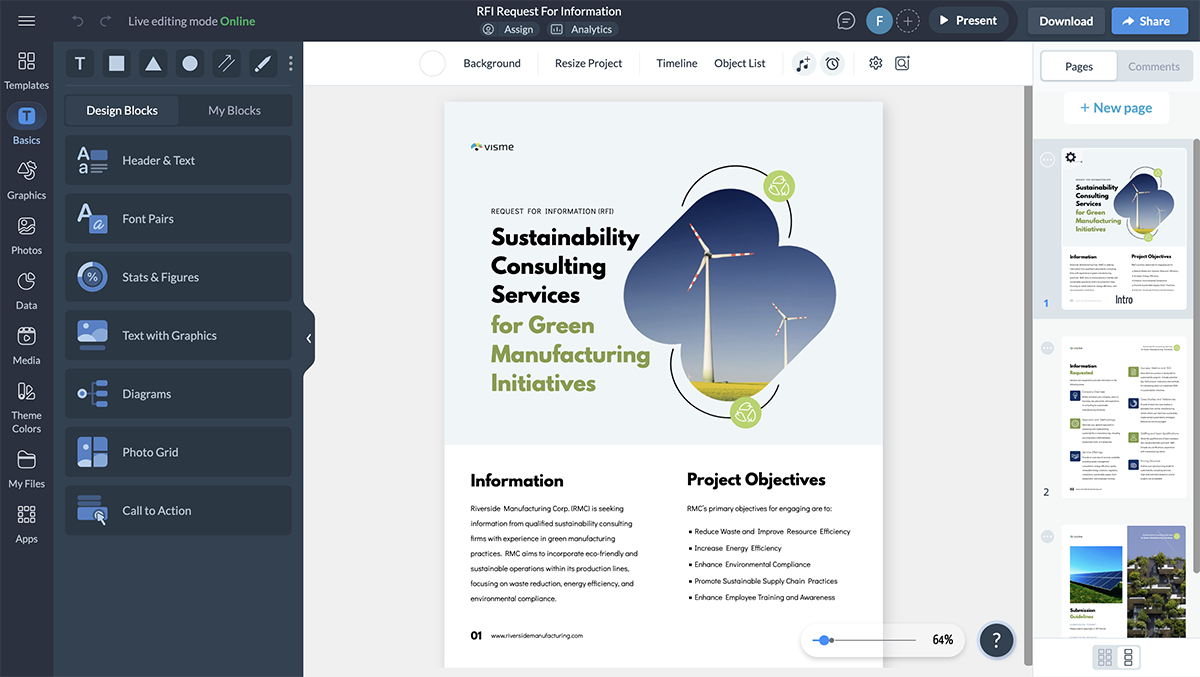Open the Comments tab
This screenshot has height=677, width=1200.
(x=1153, y=67)
